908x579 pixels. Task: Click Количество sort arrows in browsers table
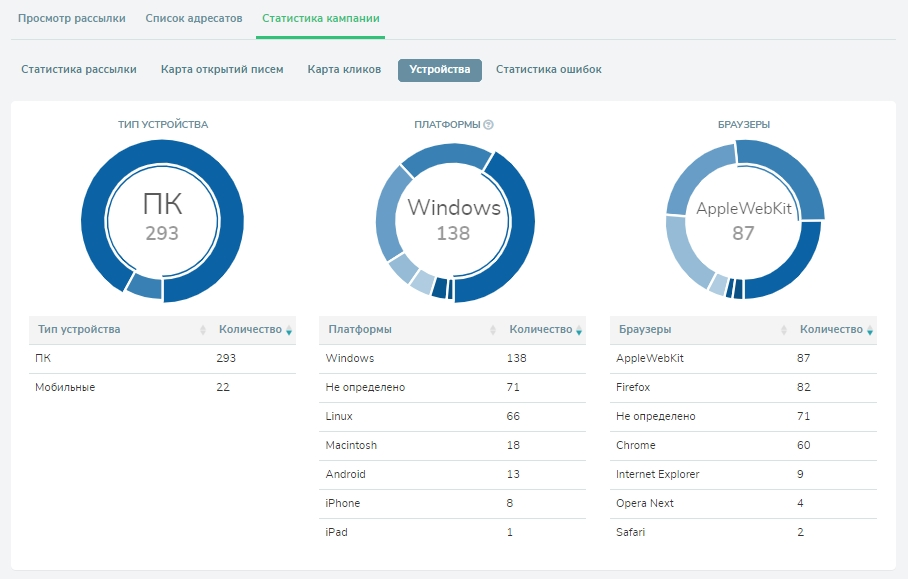point(870,330)
